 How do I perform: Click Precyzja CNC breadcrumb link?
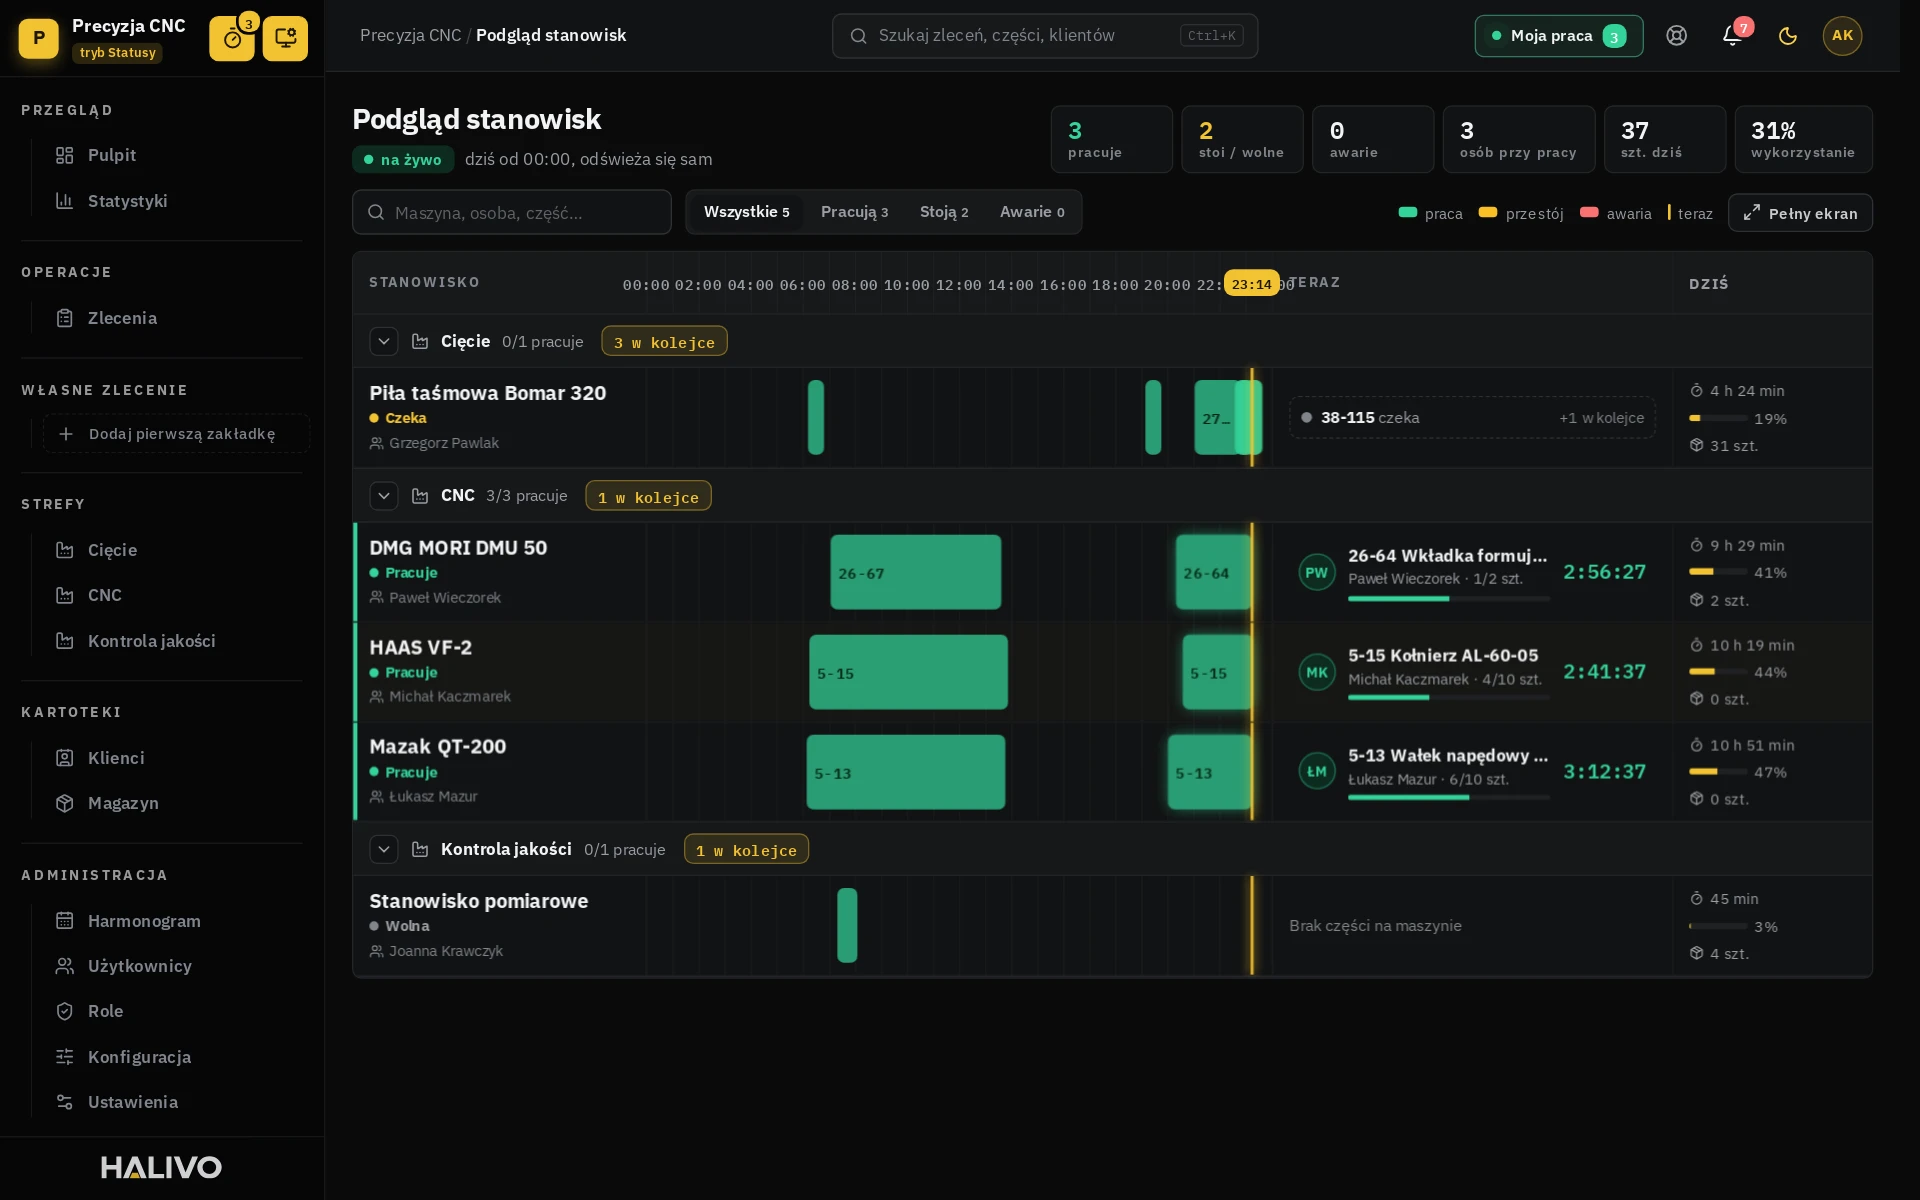(x=410, y=35)
